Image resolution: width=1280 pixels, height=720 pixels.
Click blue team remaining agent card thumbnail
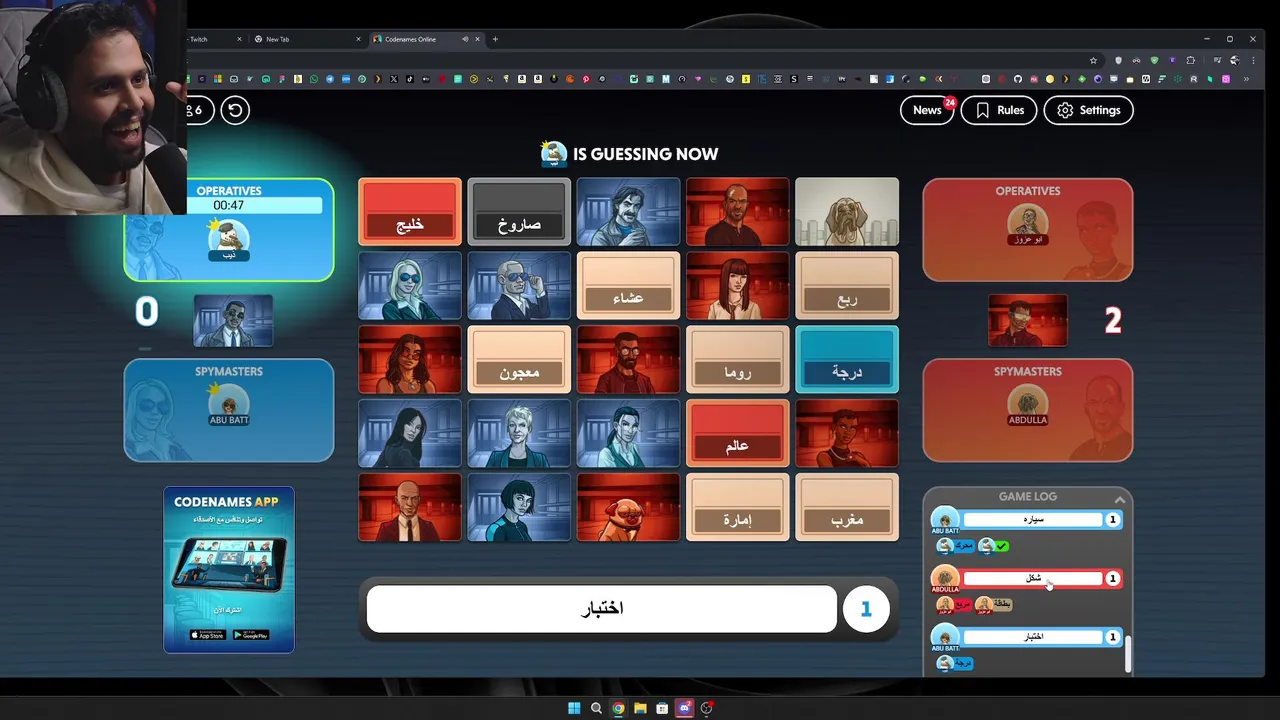pos(233,320)
